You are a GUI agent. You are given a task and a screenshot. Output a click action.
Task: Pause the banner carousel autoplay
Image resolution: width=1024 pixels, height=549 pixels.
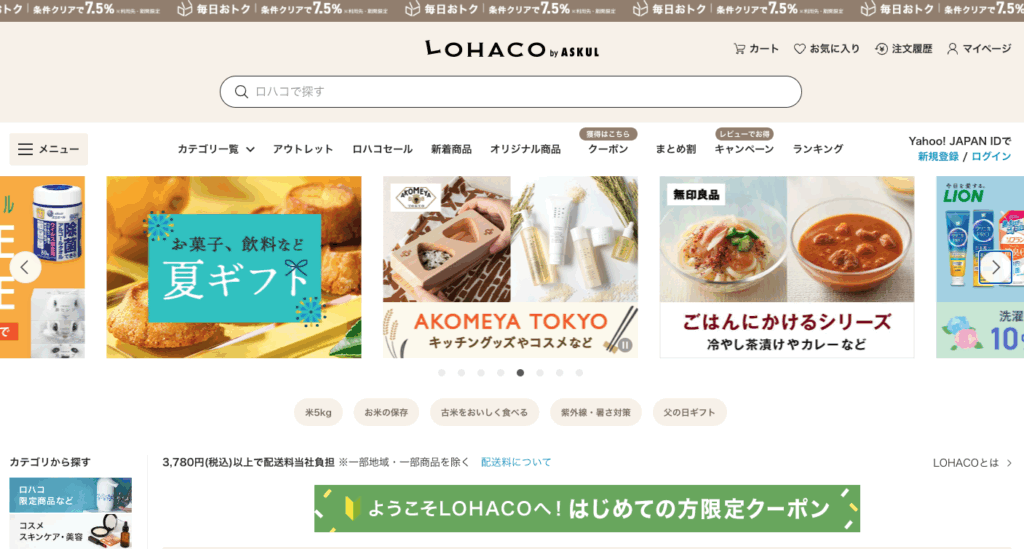(x=624, y=345)
